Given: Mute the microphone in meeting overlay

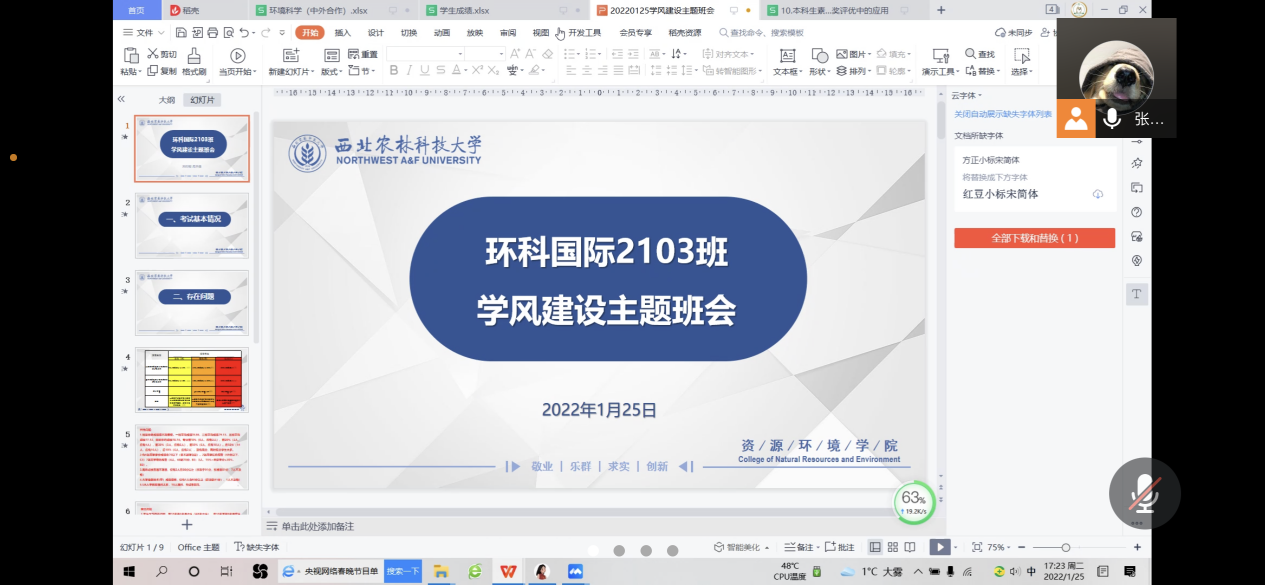Looking at the screenshot, I should pos(1144,493).
